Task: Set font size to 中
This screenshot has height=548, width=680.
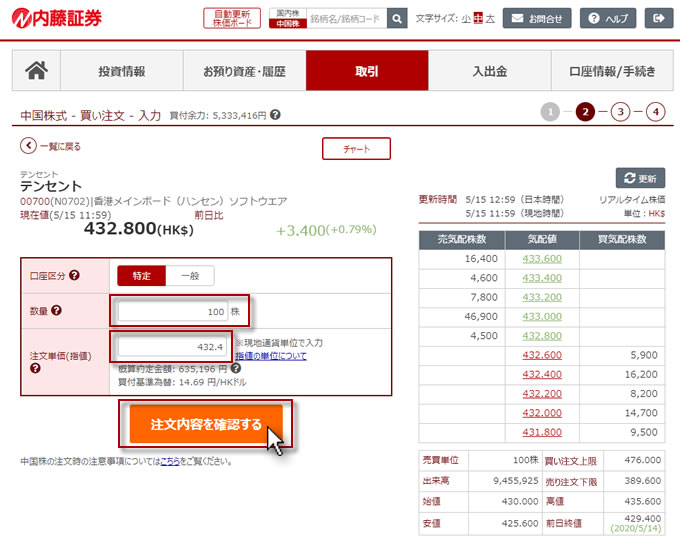Action: [478, 19]
